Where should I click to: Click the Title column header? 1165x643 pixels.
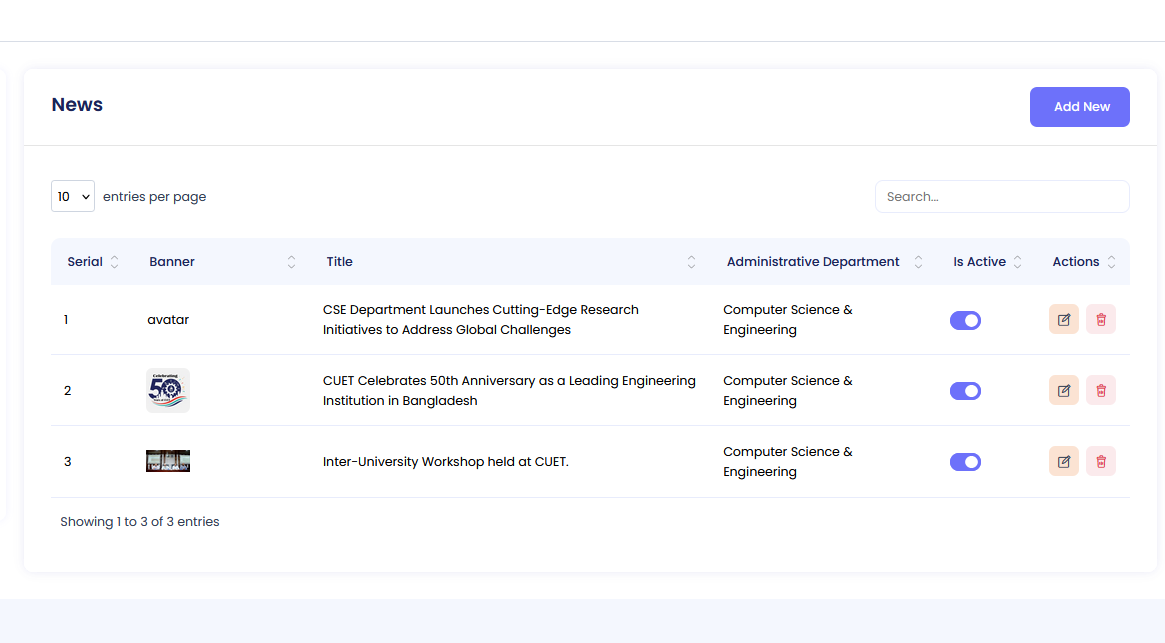(340, 262)
